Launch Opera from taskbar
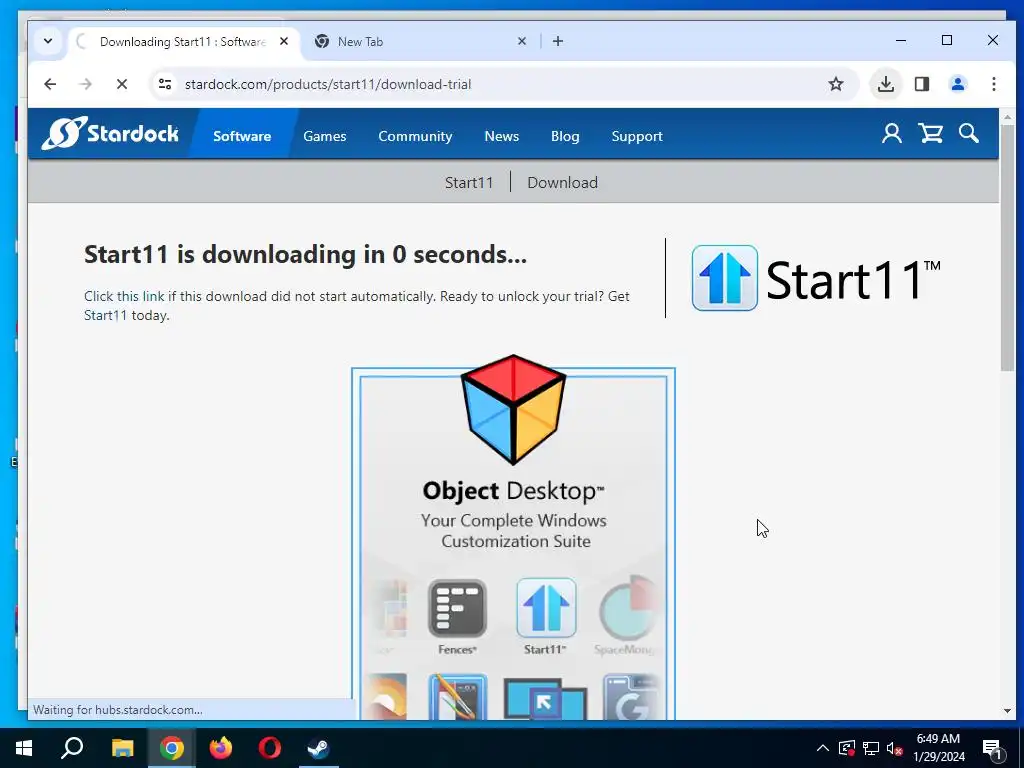This screenshot has height=768, width=1024. [269, 748]
